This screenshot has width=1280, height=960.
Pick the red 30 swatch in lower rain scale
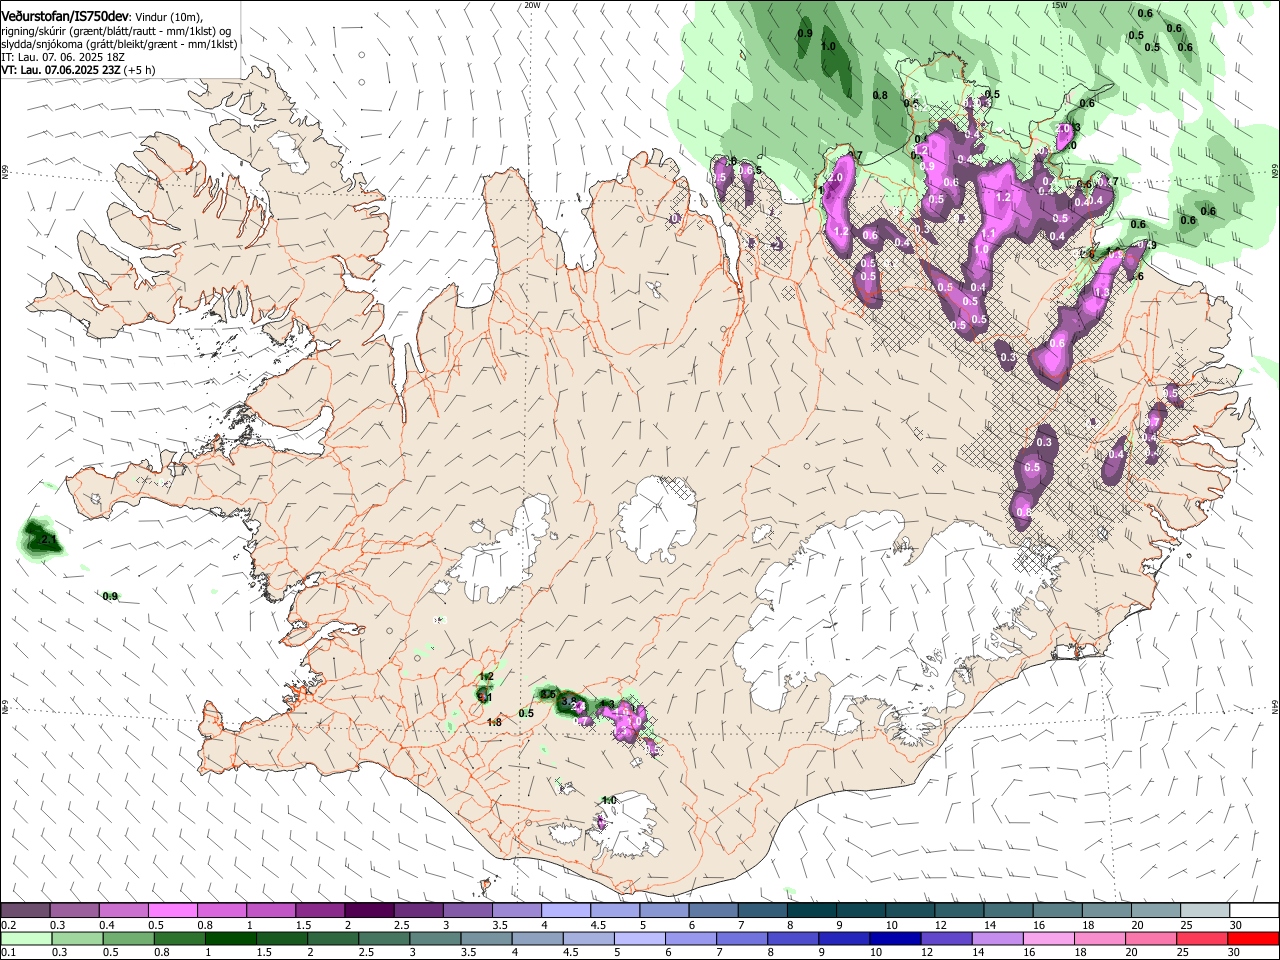coord(1253,938)
